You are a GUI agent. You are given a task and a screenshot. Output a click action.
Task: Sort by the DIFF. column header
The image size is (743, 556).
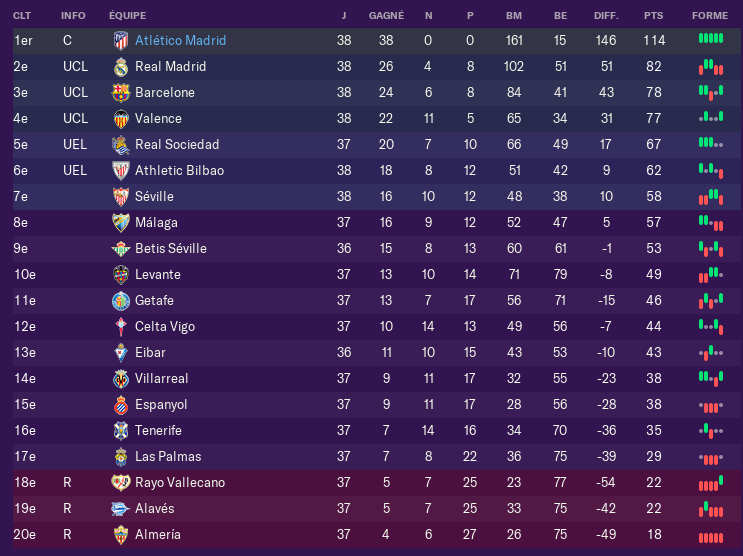point(606,16)
